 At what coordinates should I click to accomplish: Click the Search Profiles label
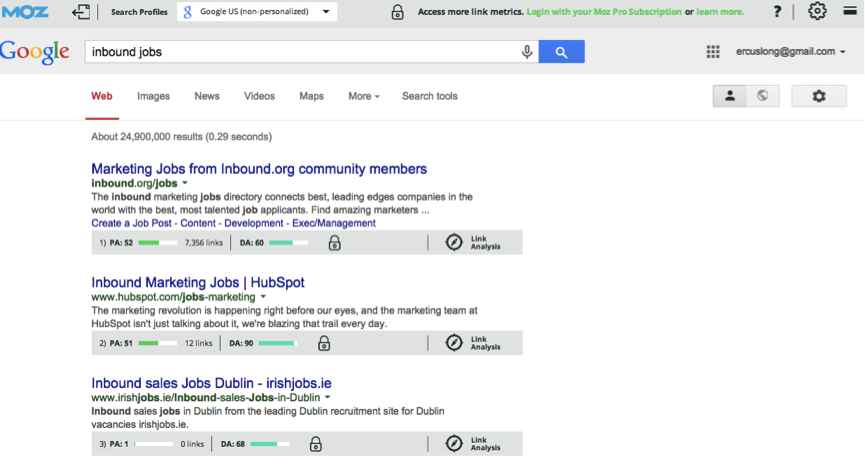pyautogui.click(x=139, y=12)
